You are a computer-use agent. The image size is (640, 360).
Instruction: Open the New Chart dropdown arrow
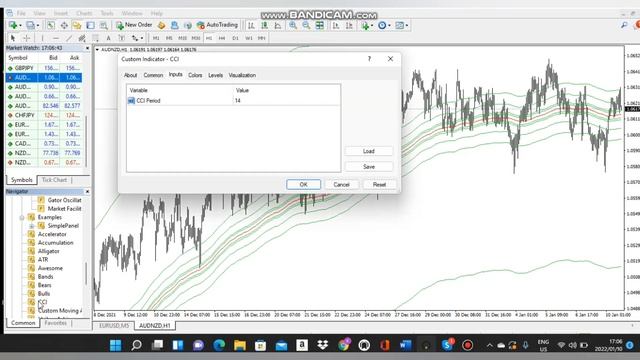point(20,26)
